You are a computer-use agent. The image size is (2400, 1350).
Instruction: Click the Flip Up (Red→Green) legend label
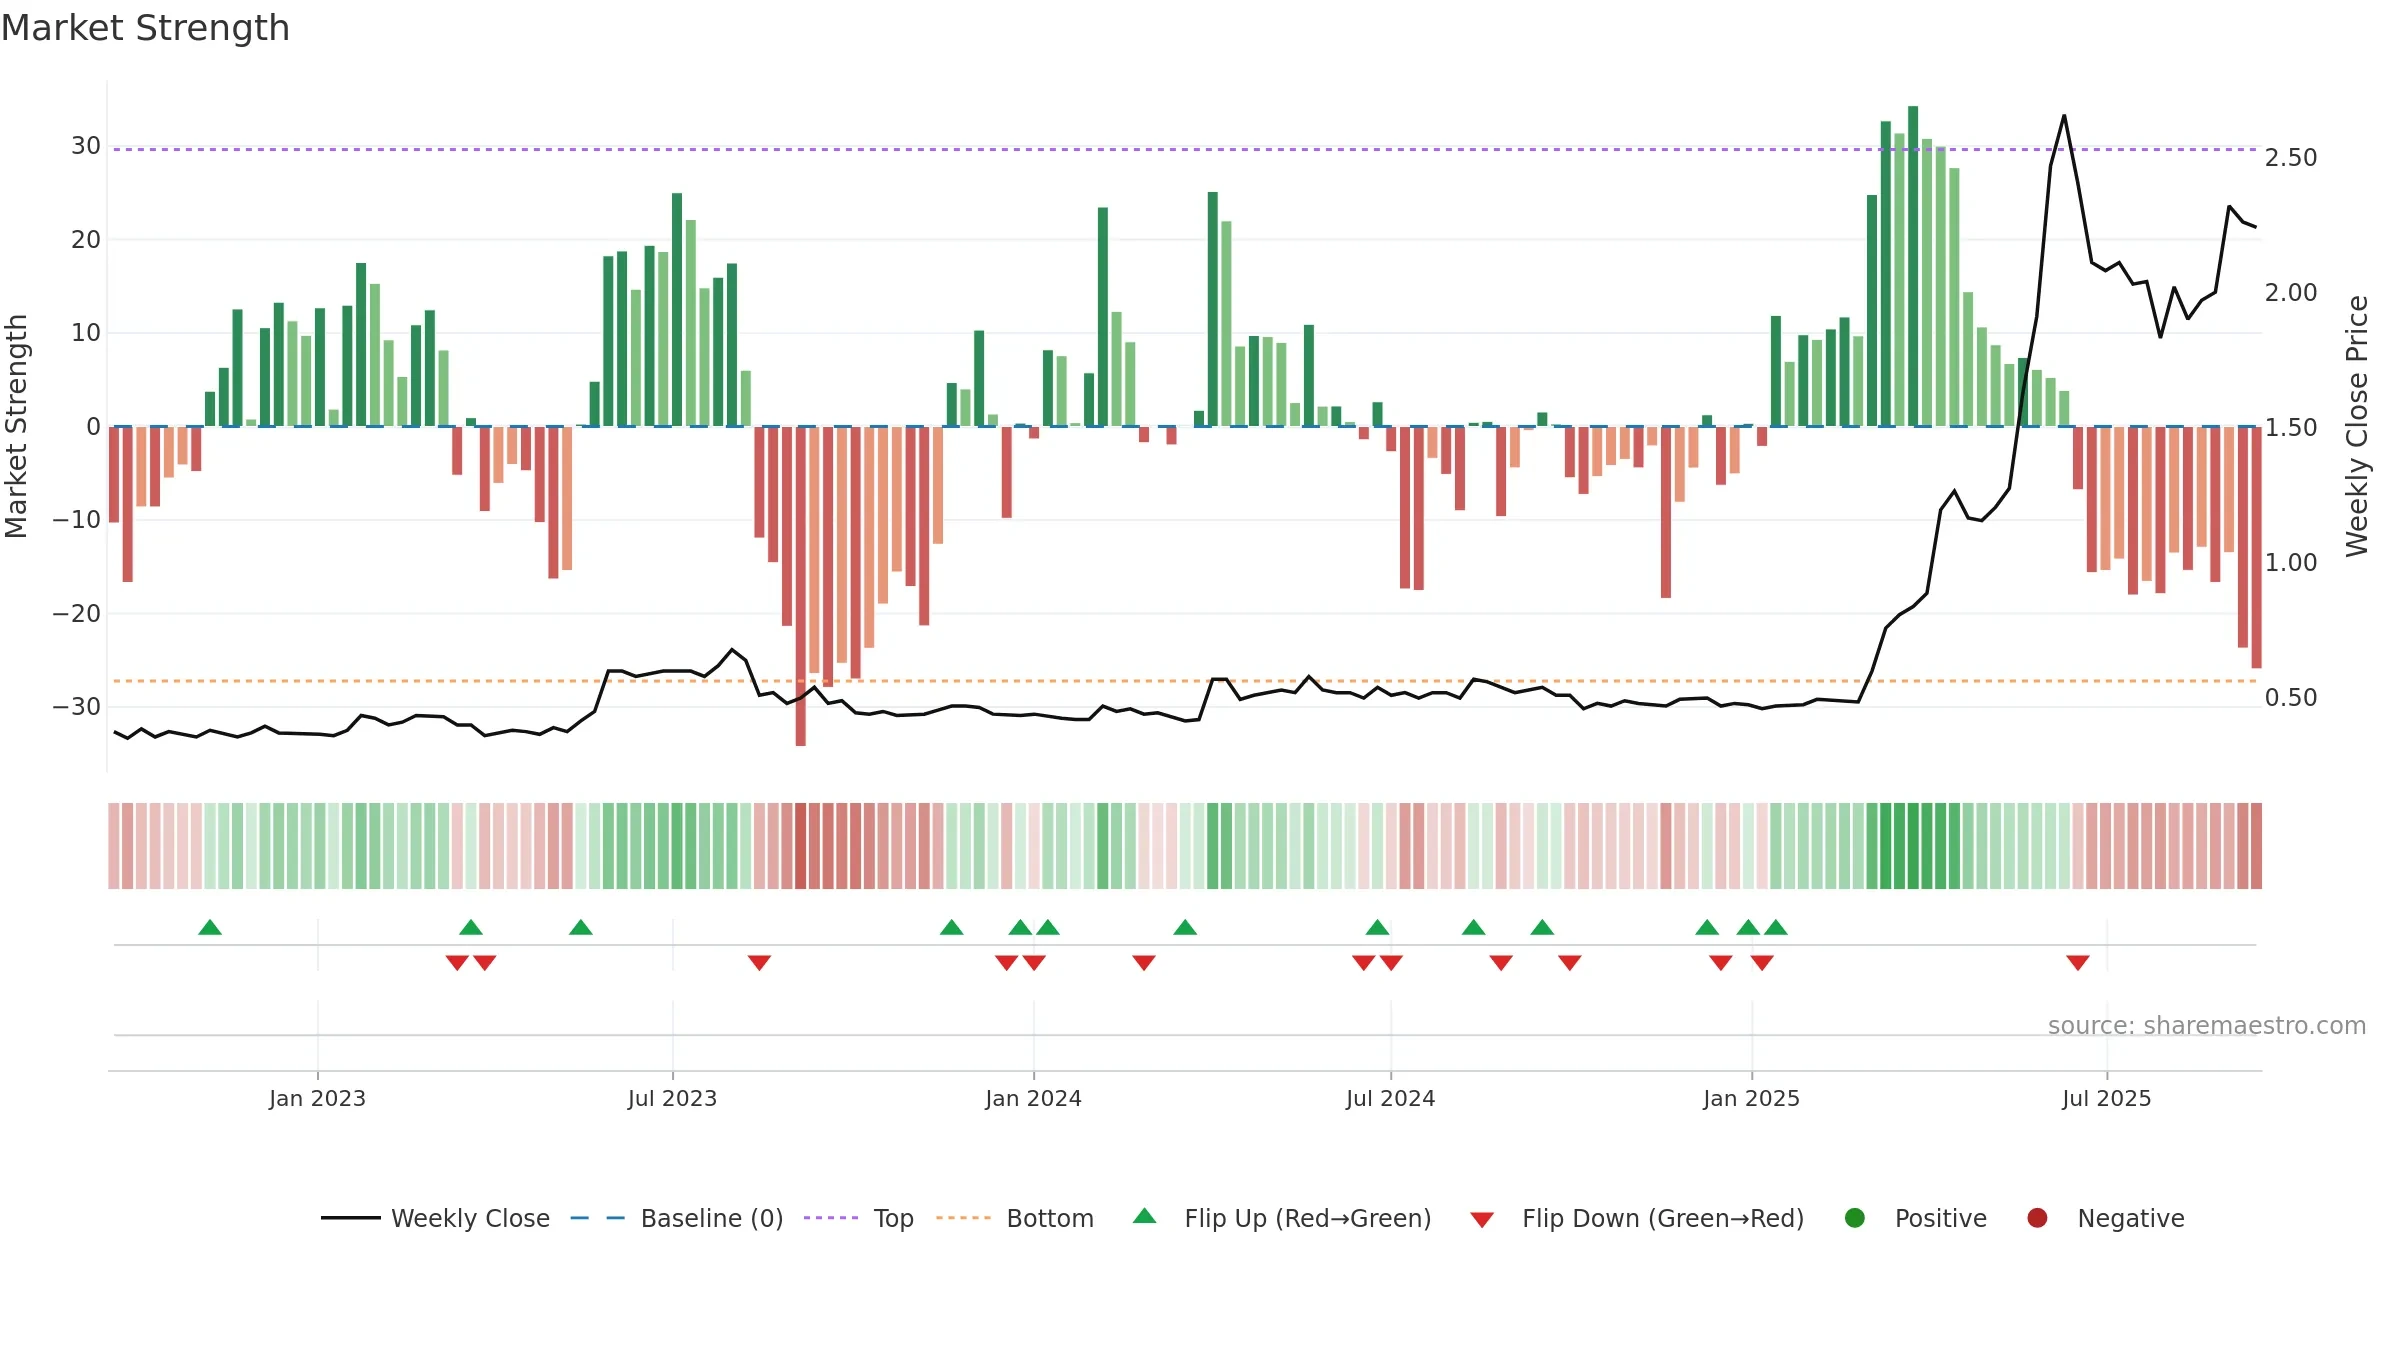(x=1308, y=1218)
